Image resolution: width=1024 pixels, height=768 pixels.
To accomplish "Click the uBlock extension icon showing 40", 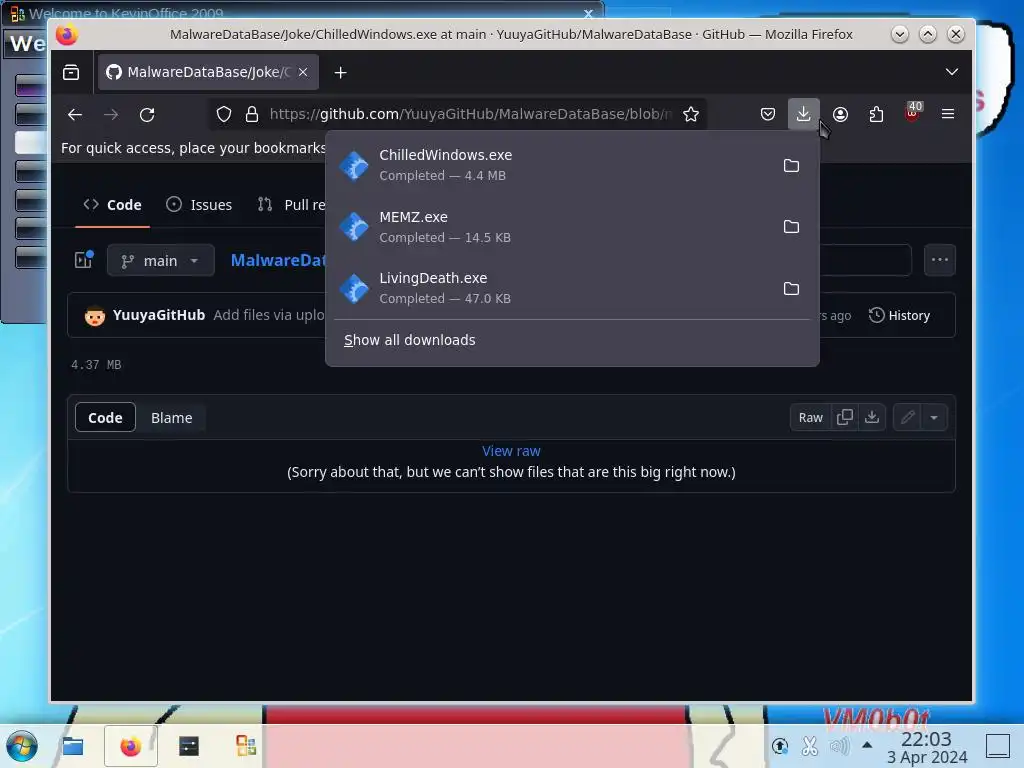I will 912,112.
